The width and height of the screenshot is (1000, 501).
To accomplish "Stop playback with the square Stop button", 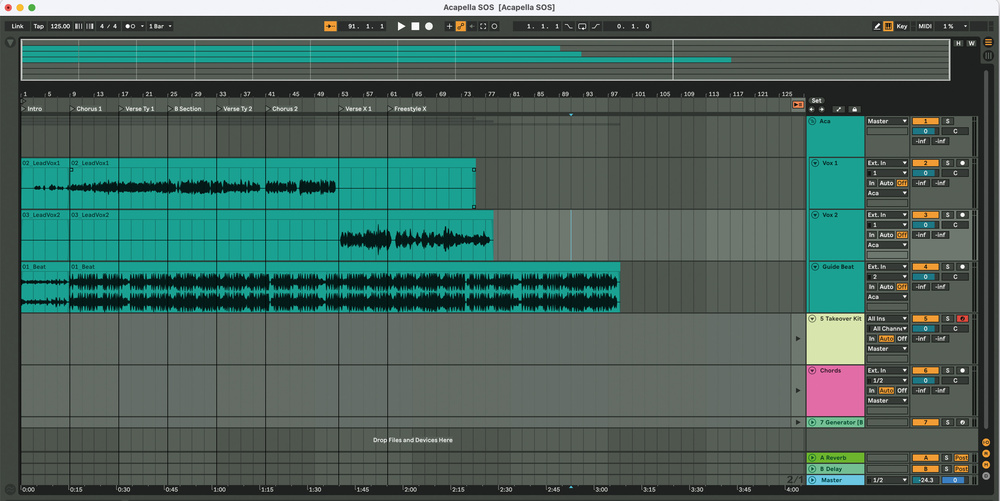I will pyautogui.click(x=415, y=26).
